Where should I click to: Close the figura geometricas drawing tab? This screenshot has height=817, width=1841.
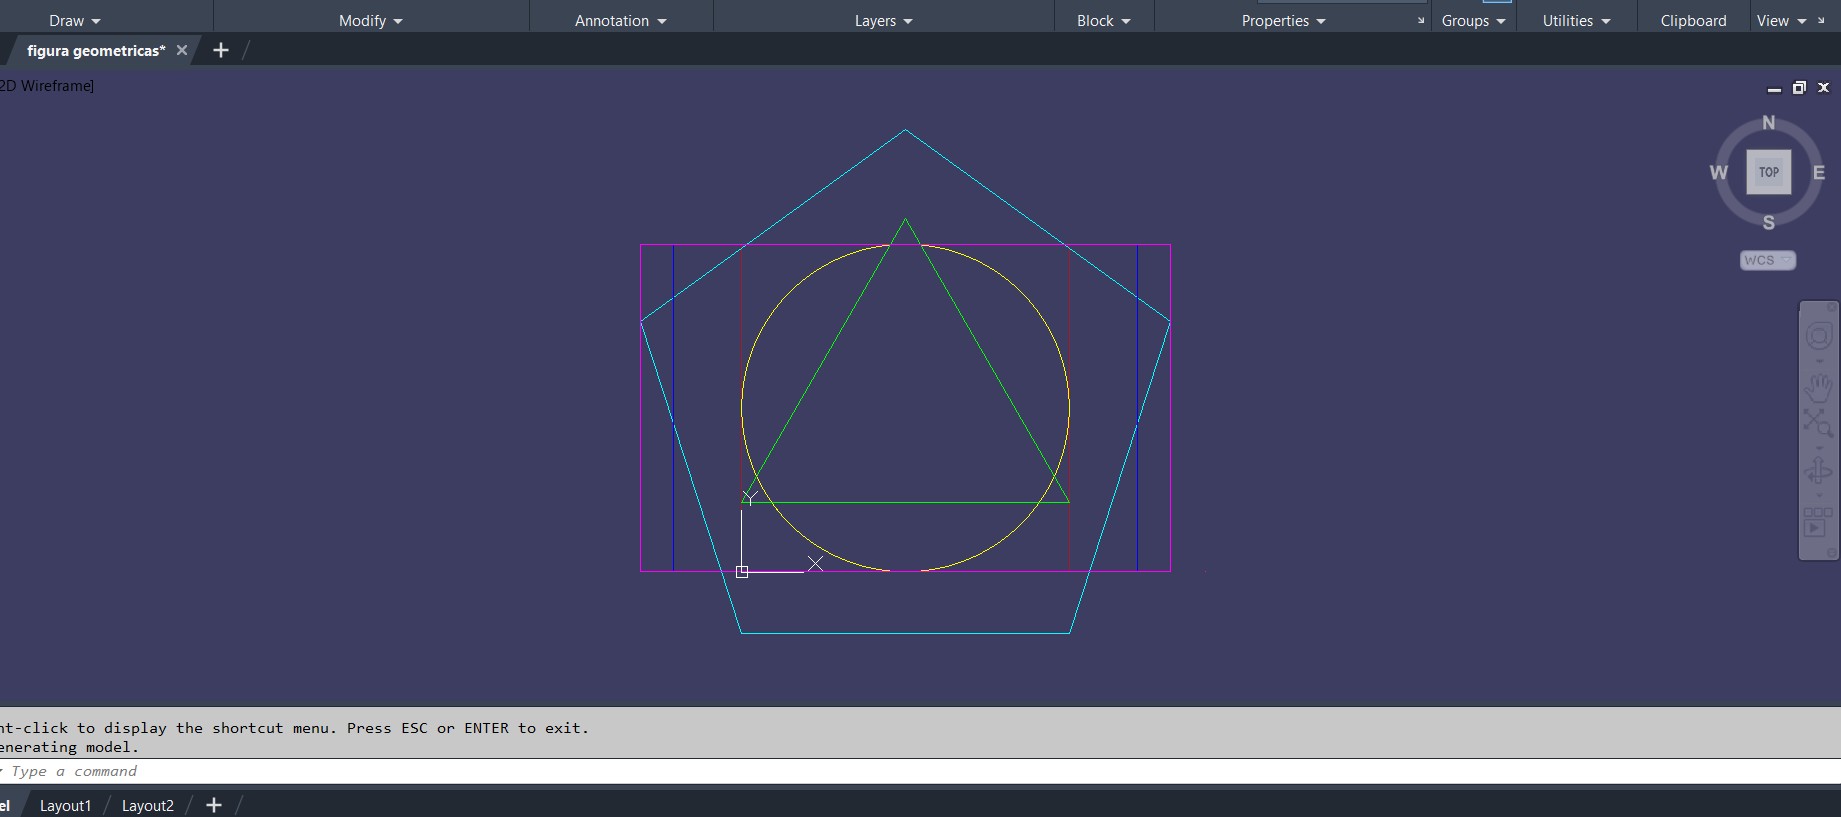(x=182, y=50)
